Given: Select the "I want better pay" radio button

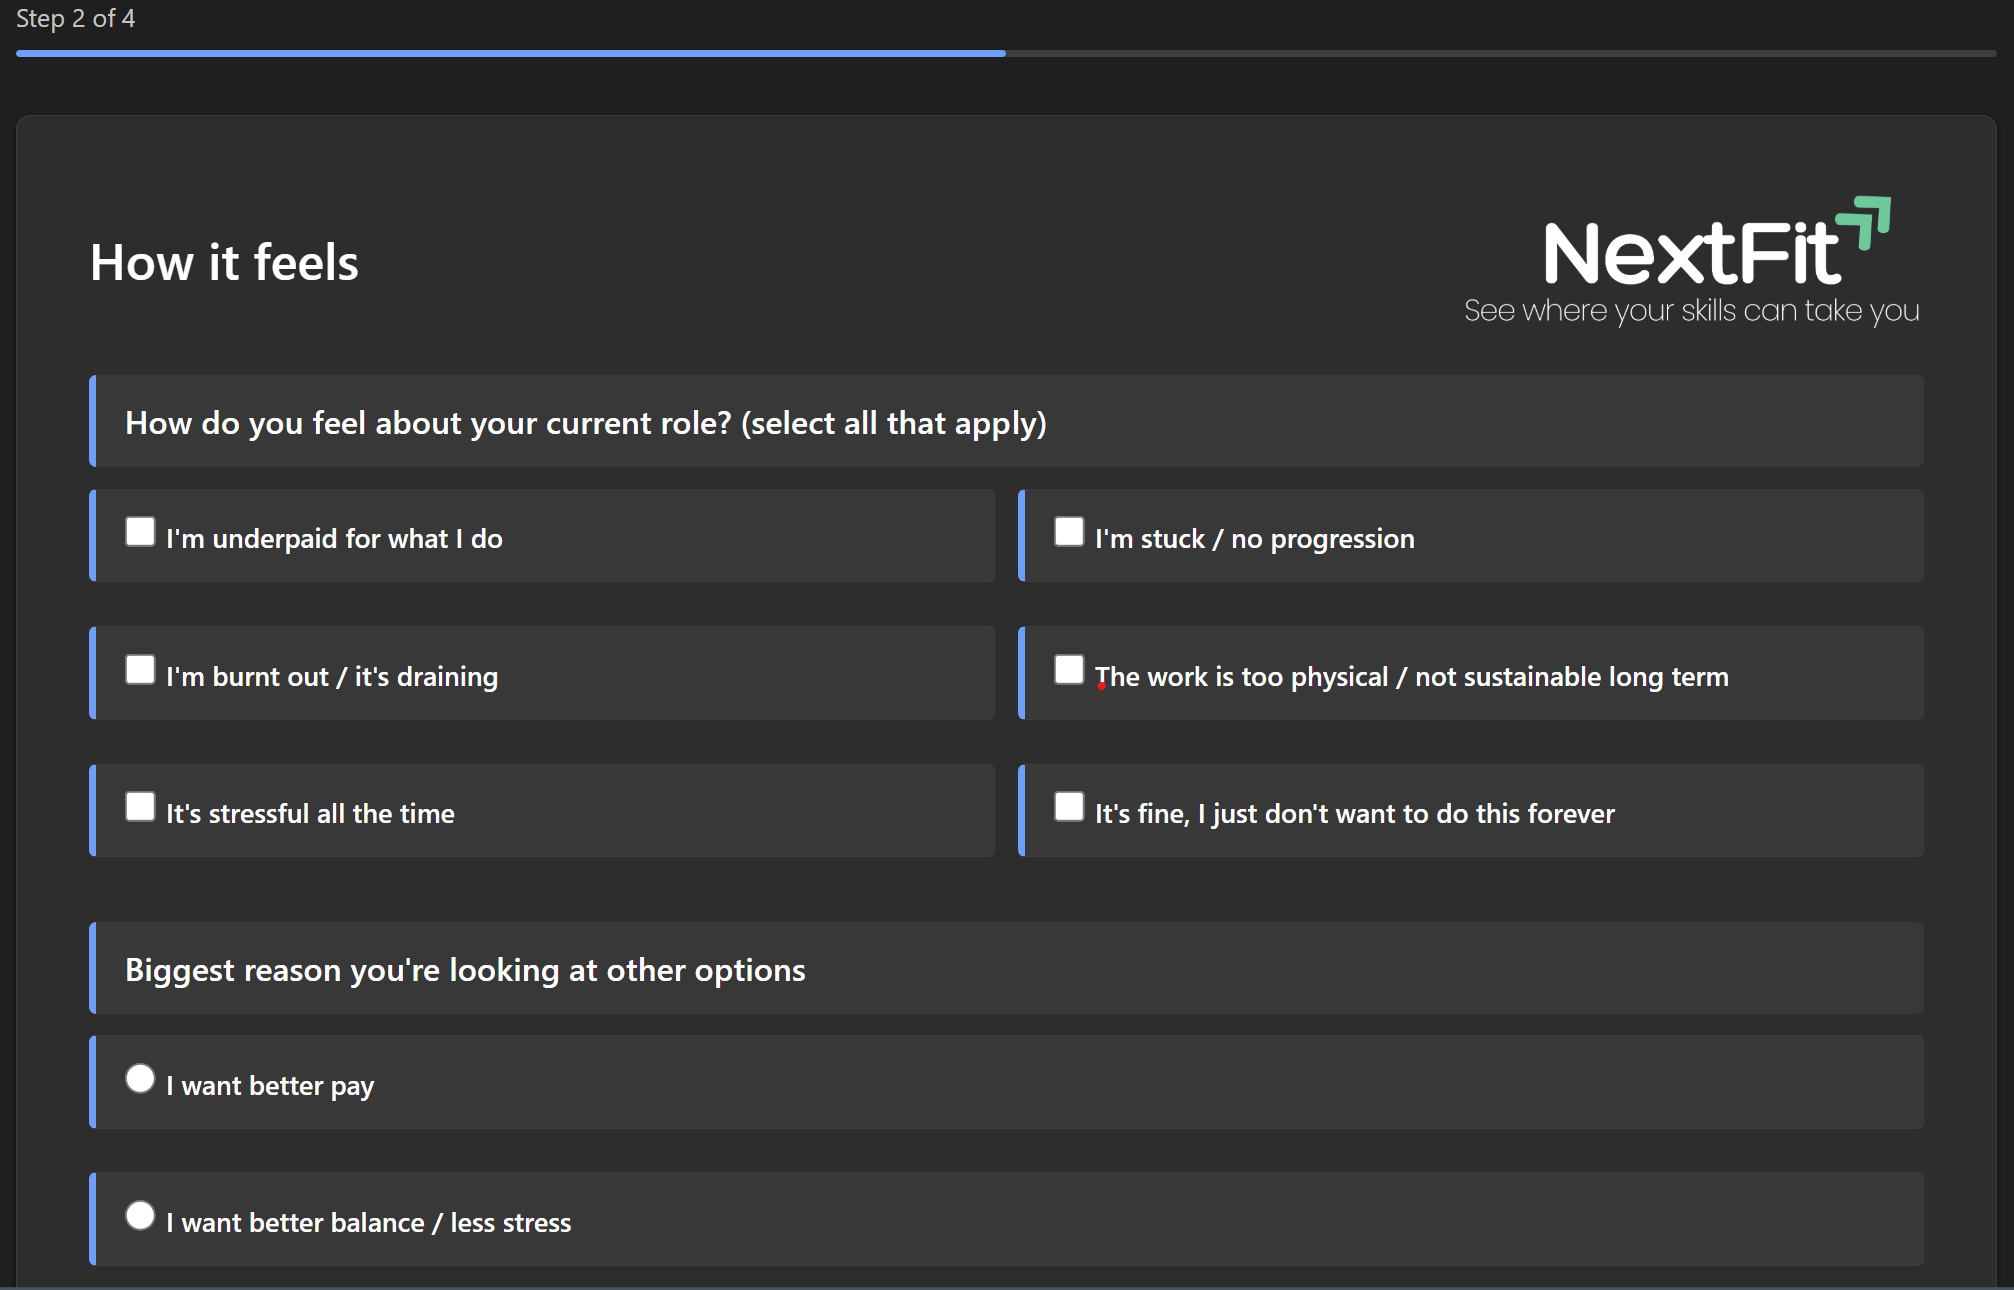Looking at the screenshot, I should [140, 1078].
